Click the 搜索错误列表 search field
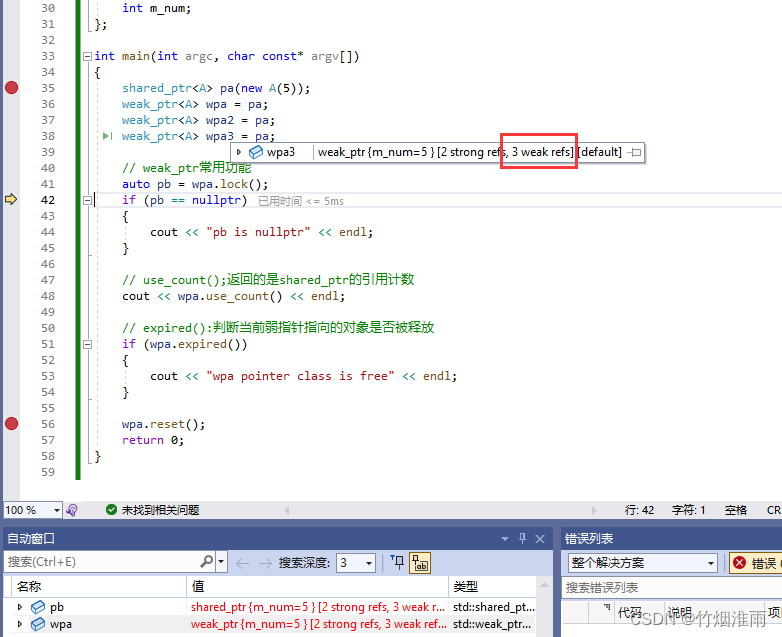Screen dimensions: 782x637 click(x=672, y=588)
